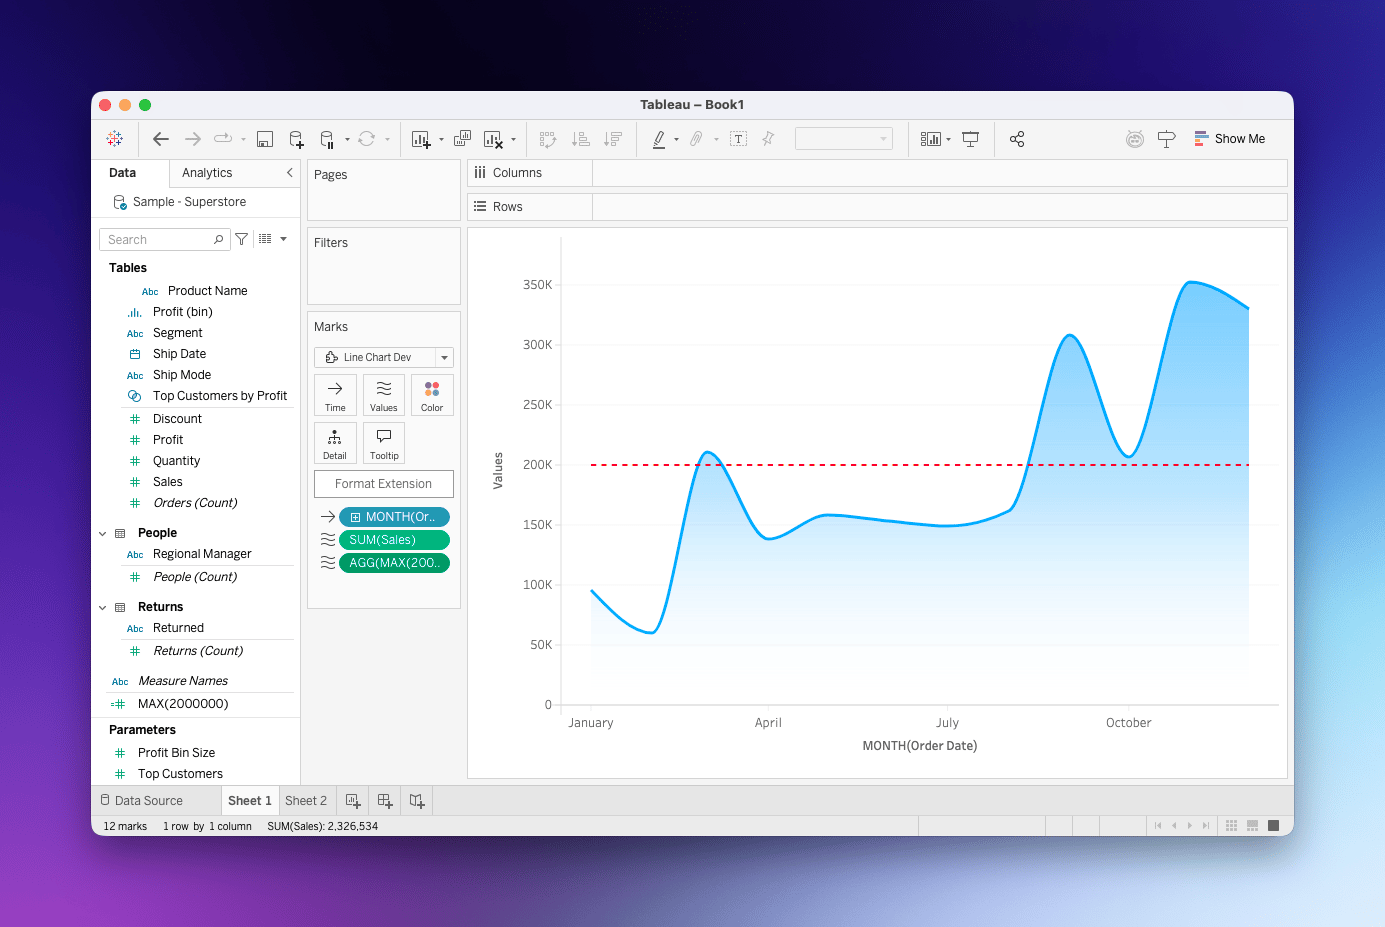Open Show Me panel

1229,139
